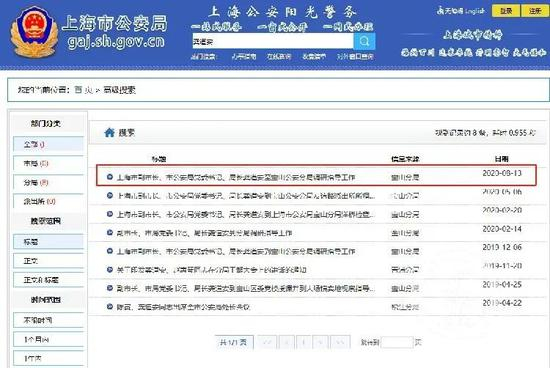Screen dimensions: 550x368
Task: Focus the 跳转到 page number input
Action: click(397, 342)
